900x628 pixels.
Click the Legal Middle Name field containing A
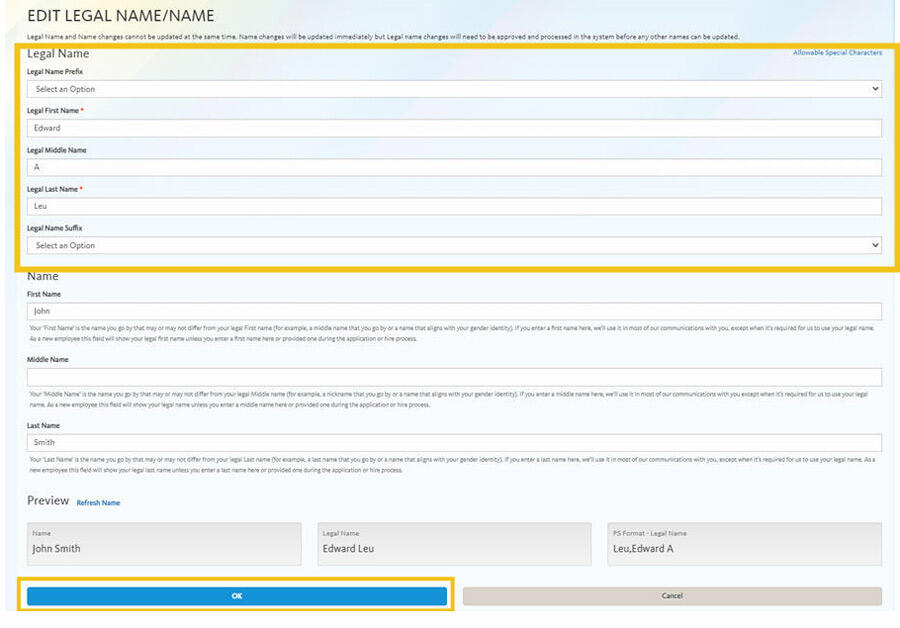[450, 167]
